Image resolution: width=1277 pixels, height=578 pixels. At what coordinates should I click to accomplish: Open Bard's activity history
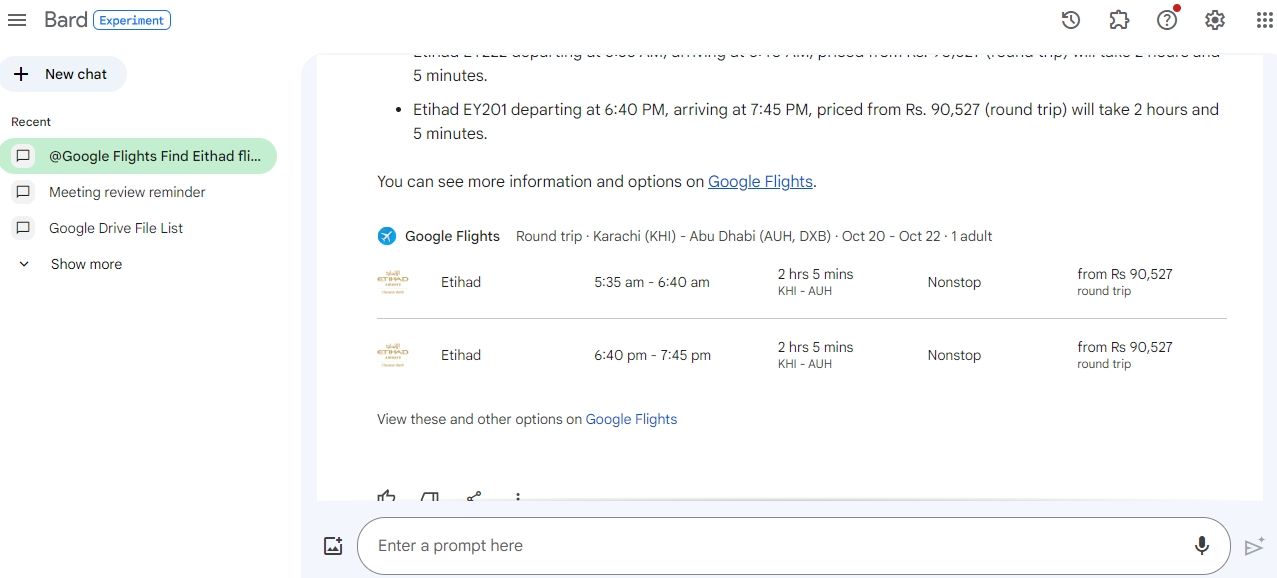1070,19
